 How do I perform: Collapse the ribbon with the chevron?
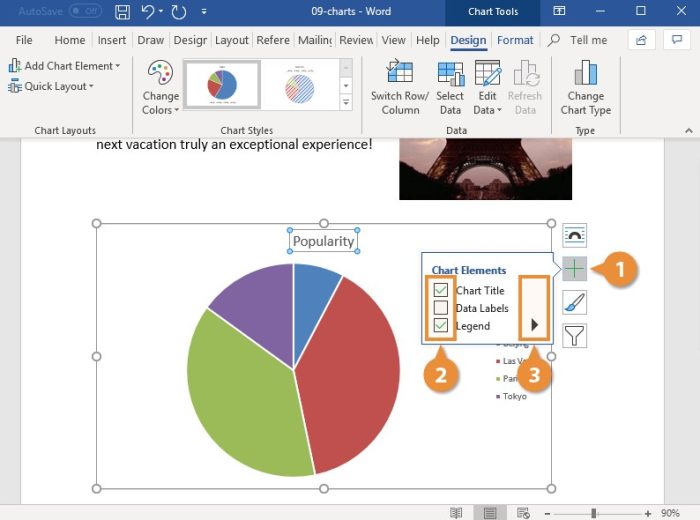point(689,130)
